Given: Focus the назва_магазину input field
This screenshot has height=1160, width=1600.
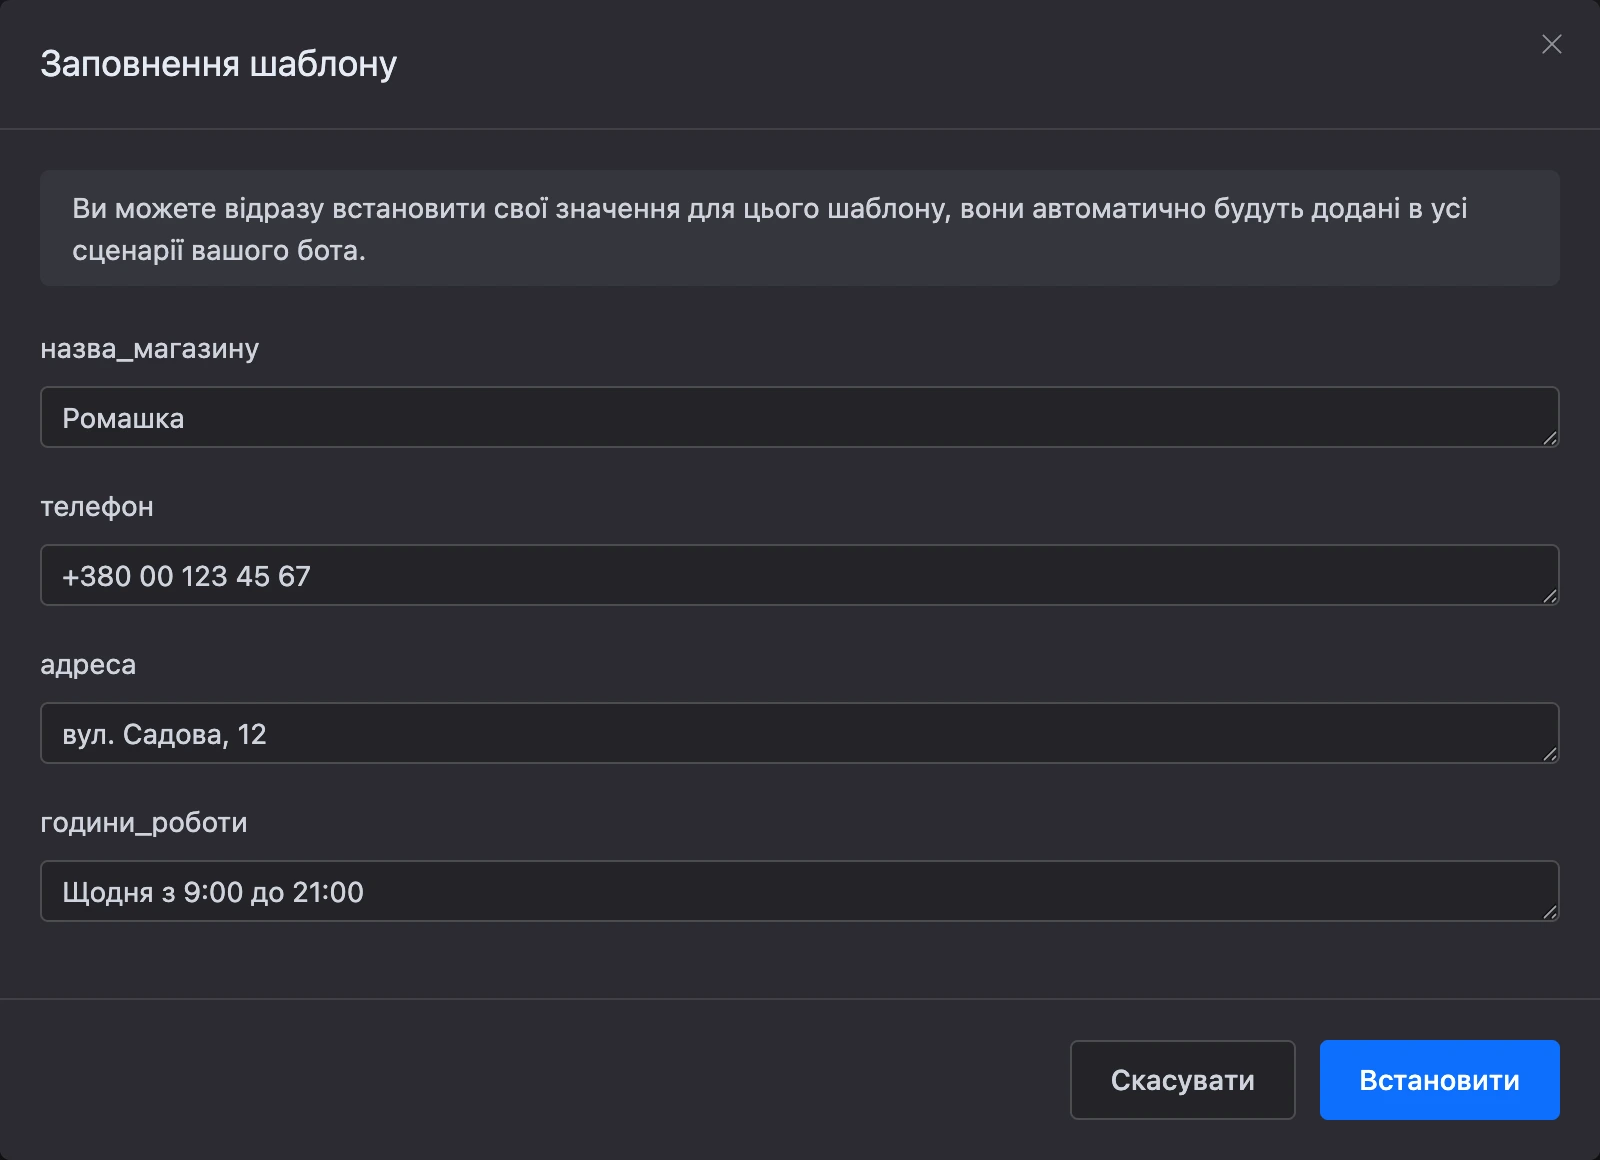Looking at the screenshot, I should click(800, 417).
